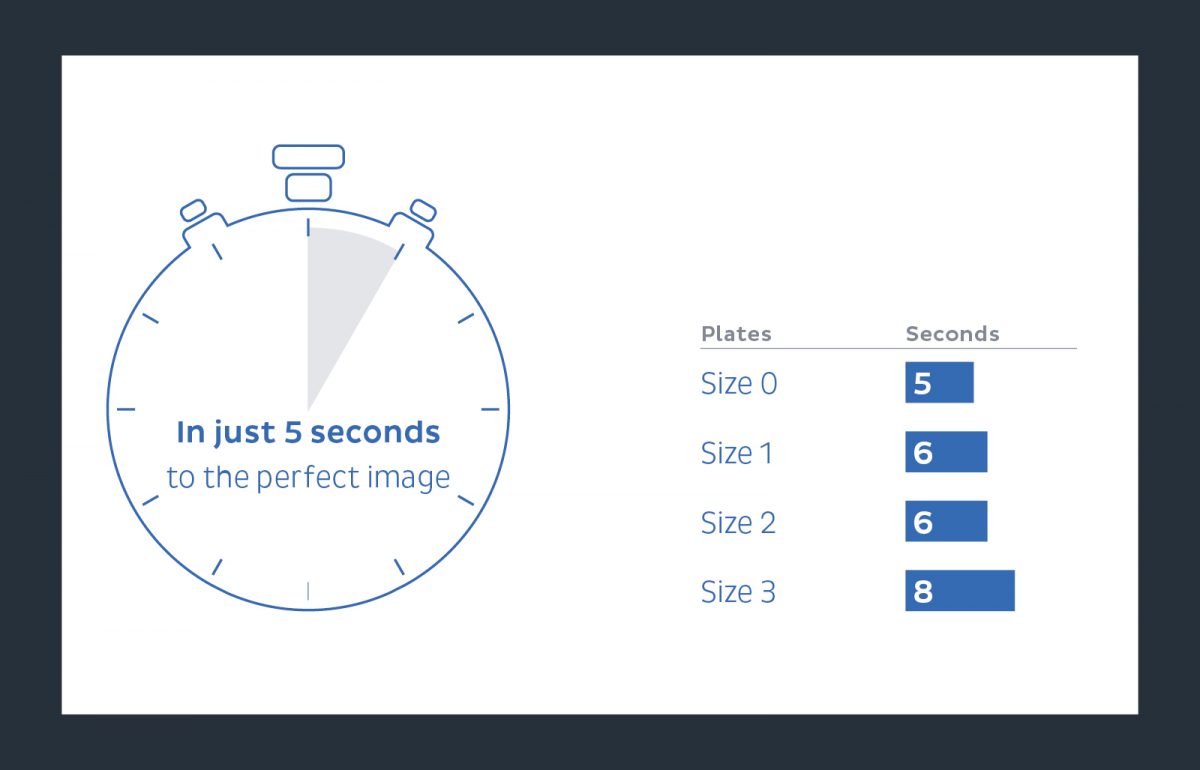Select the Size 0 row label
1200x770 pixels.
(x=738, y=384)
